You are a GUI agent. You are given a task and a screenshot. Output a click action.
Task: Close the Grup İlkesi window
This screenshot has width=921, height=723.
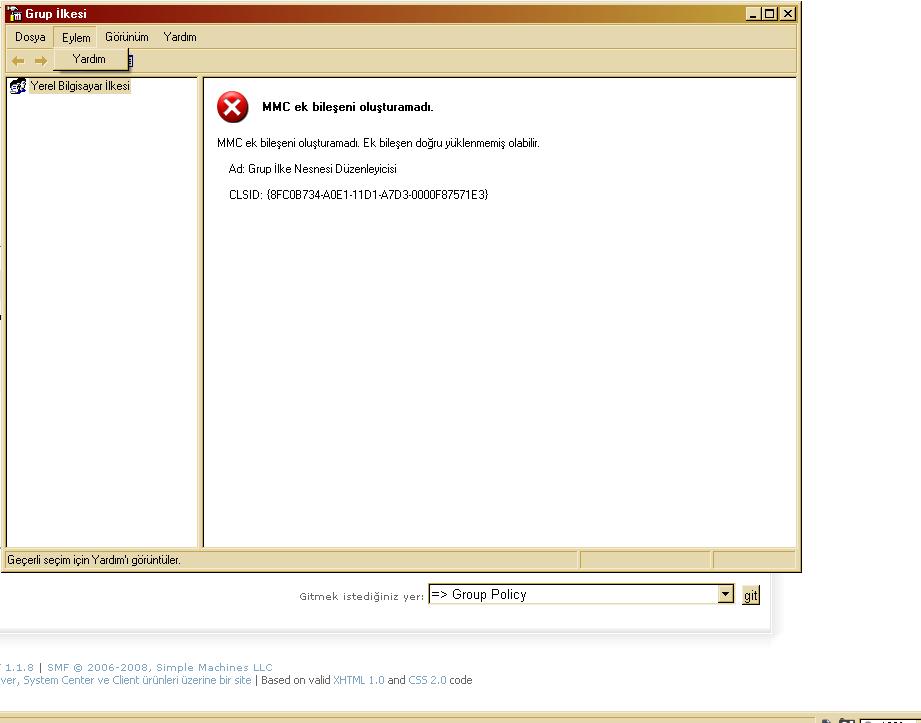tap(788, 14)
